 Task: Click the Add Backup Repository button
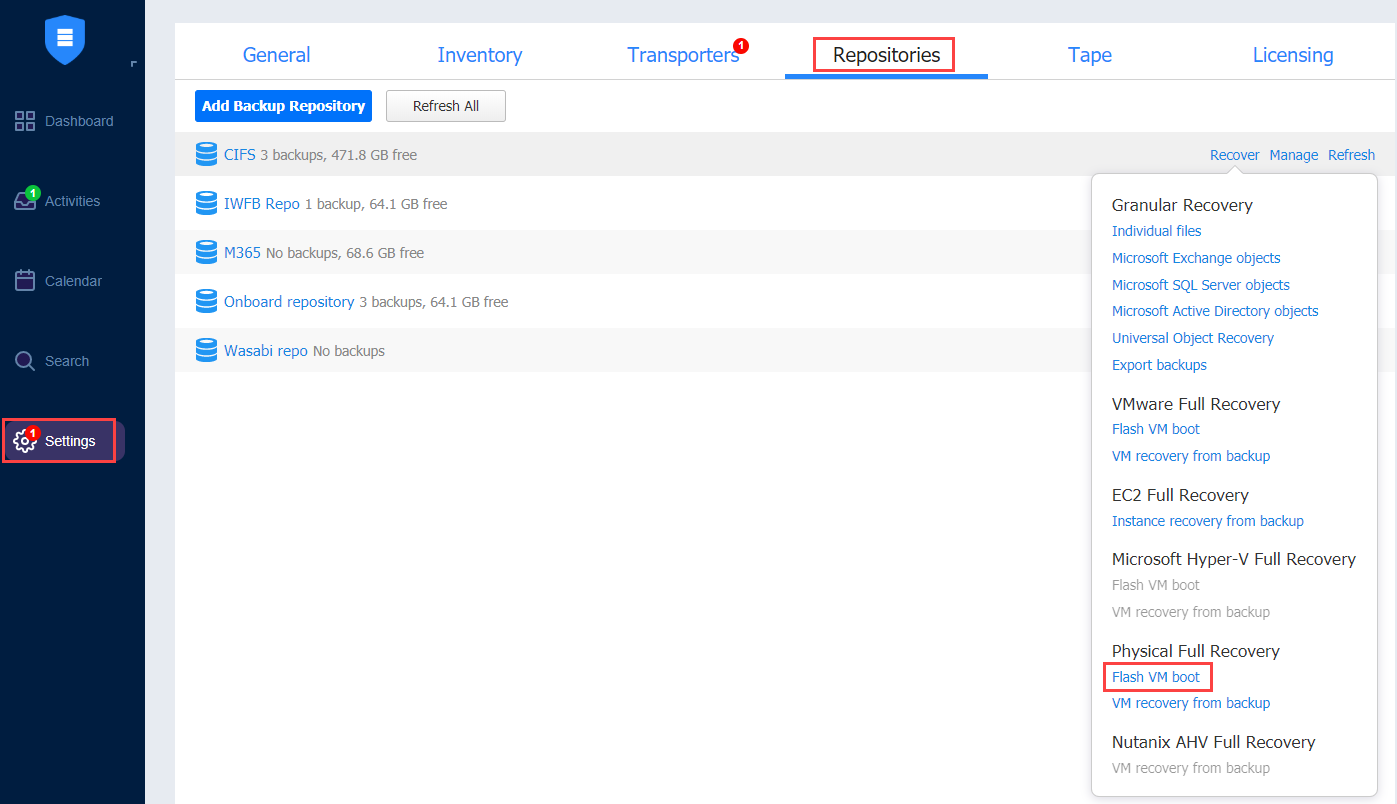(283, 106)
